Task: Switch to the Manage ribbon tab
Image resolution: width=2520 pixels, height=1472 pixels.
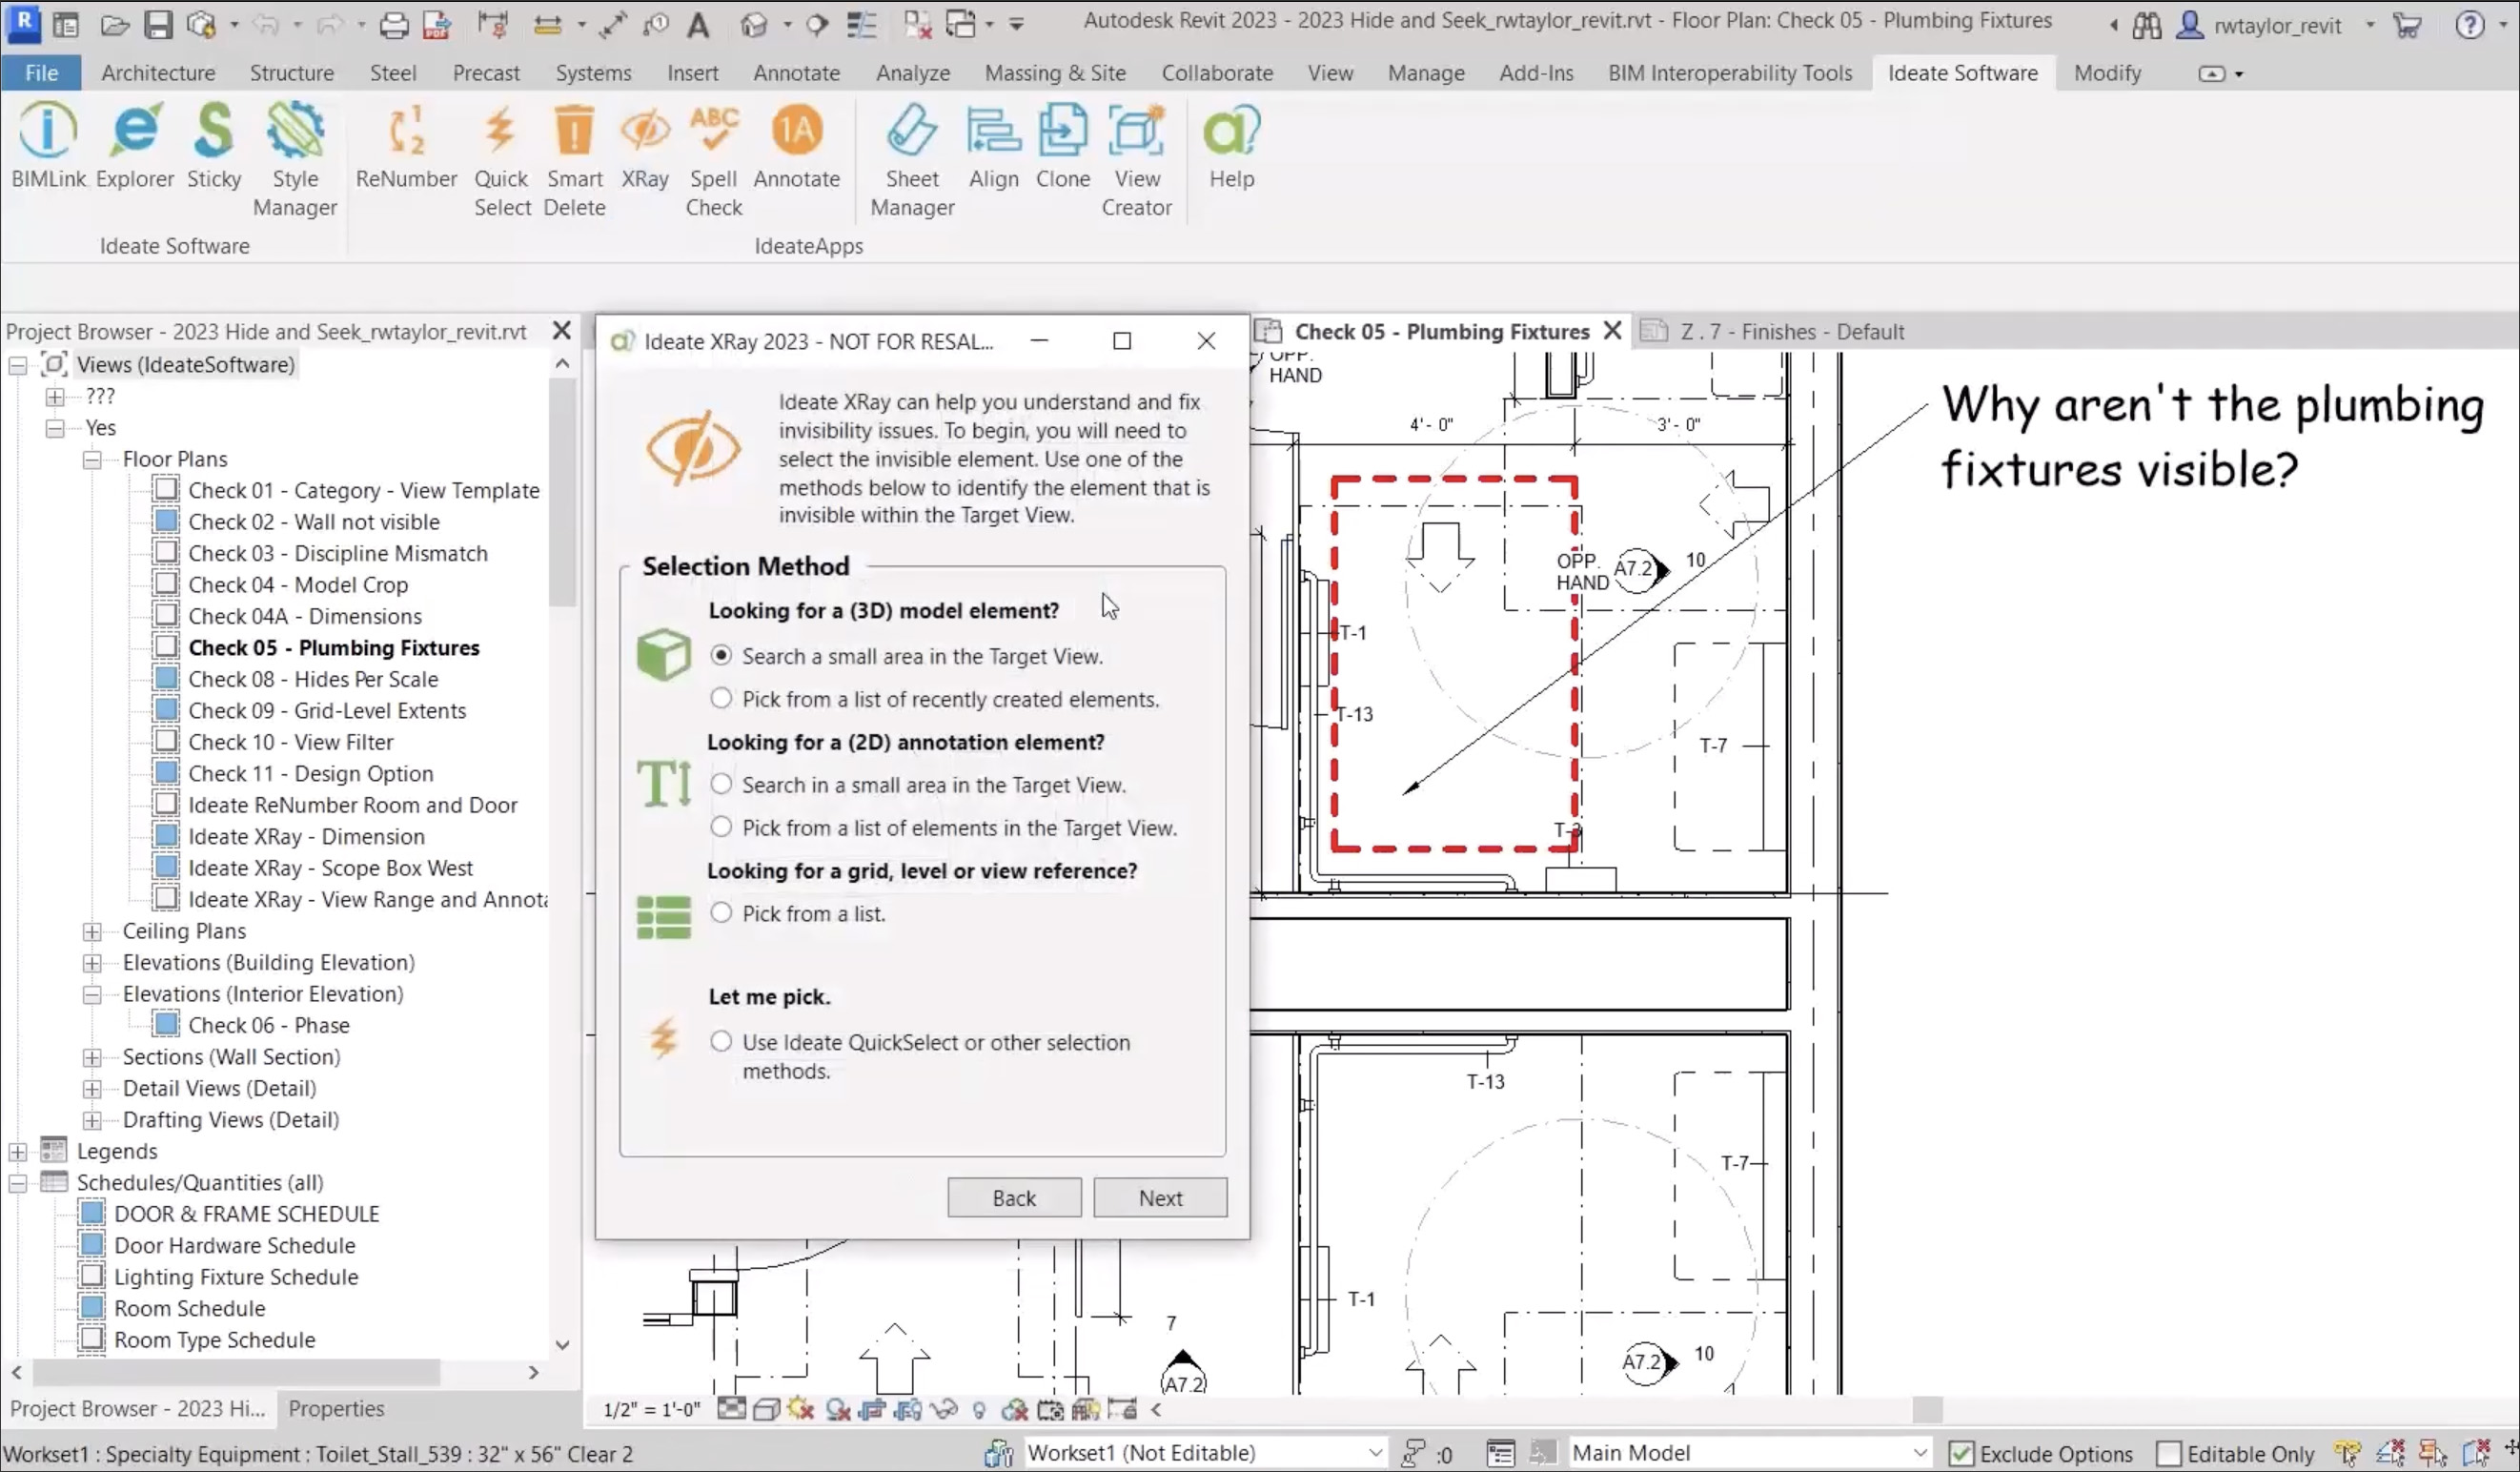Action: pos(1426,73)
